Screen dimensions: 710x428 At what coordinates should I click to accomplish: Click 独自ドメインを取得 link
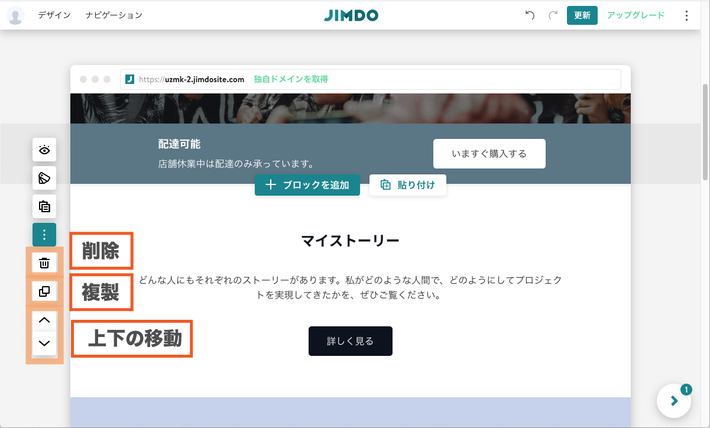[291, 79]
